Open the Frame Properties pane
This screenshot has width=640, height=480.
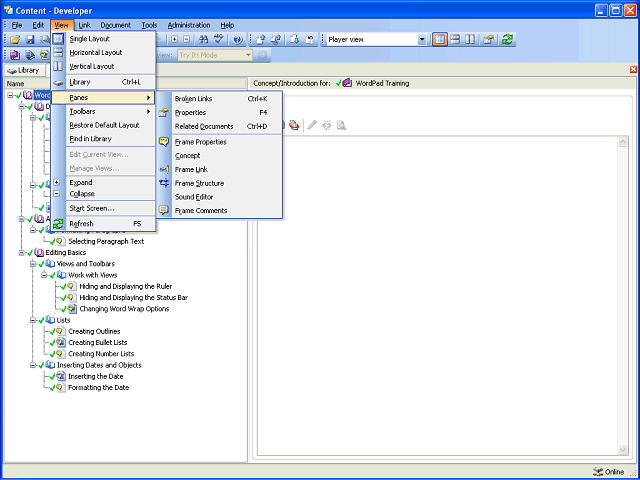click(x=220, y=142)
